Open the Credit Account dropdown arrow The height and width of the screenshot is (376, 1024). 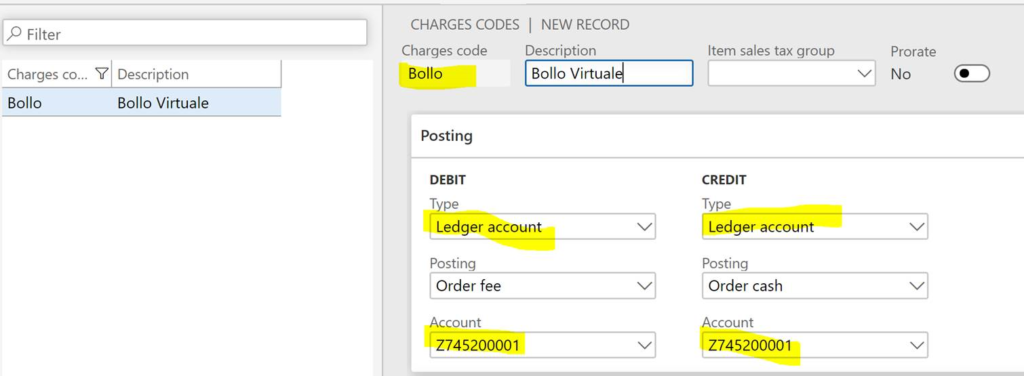917,345
